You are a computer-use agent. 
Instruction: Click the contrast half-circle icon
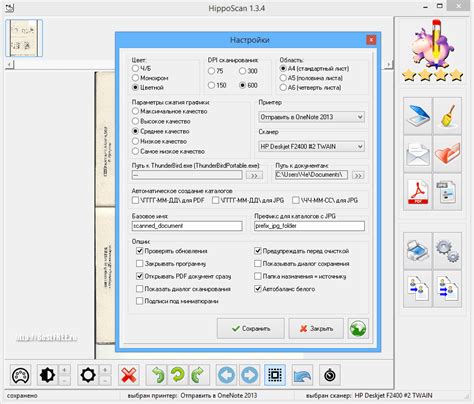pyautogui.click(x=47, y=375)
